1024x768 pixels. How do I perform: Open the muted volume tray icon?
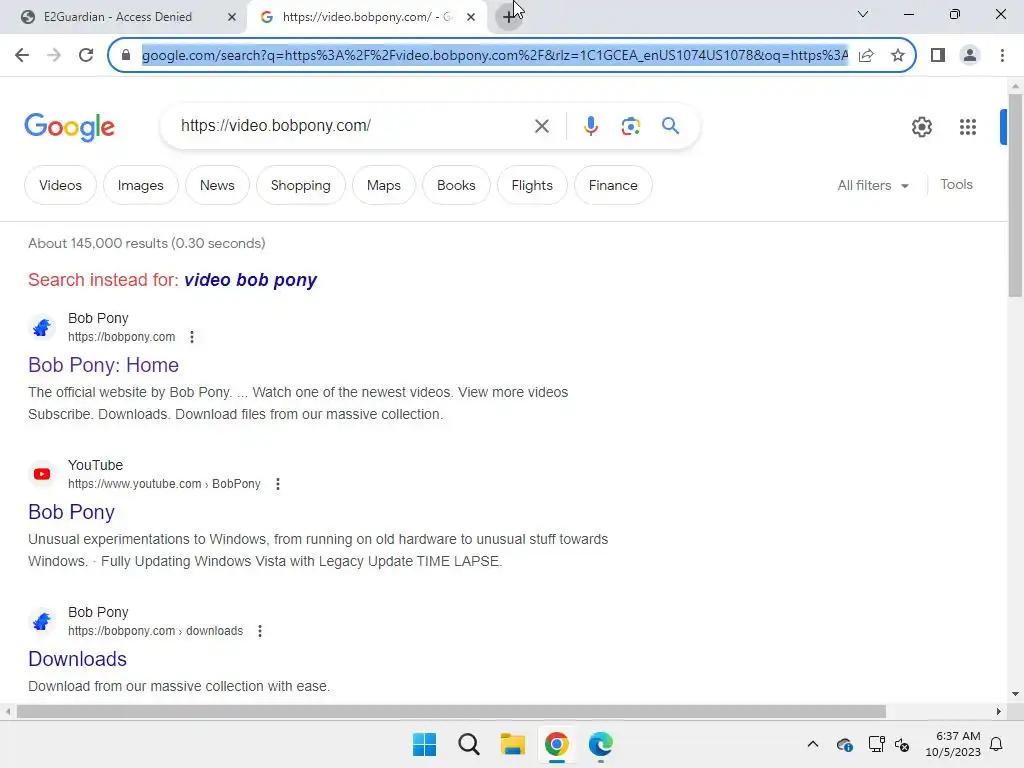click(902, 744)
